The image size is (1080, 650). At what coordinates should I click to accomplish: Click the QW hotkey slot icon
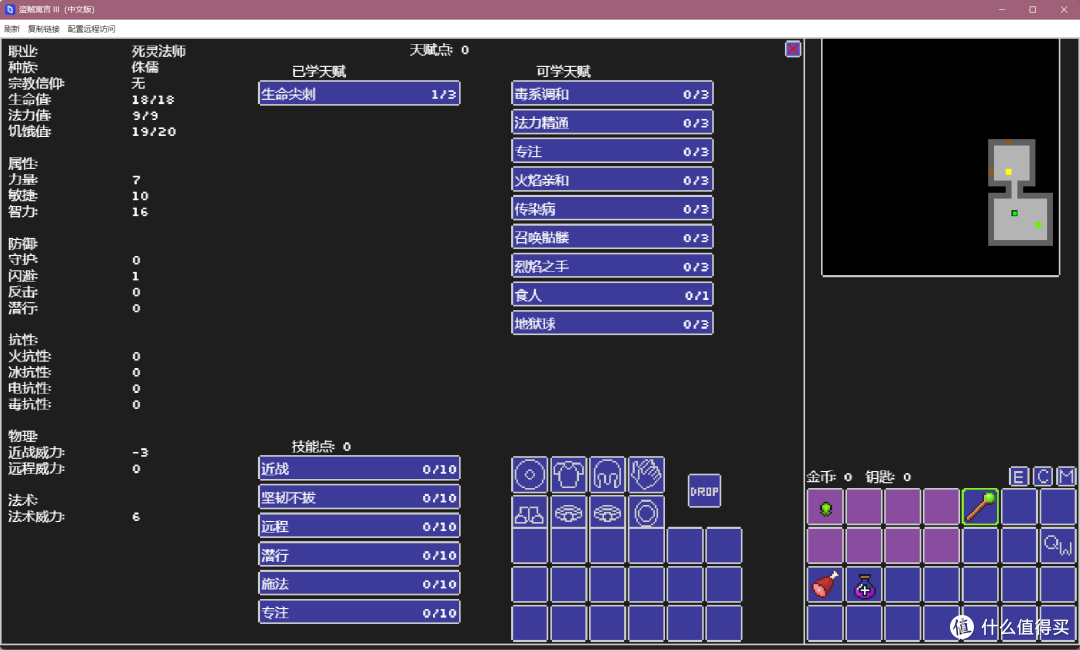pyautogui.click(x=1057, y=546)
